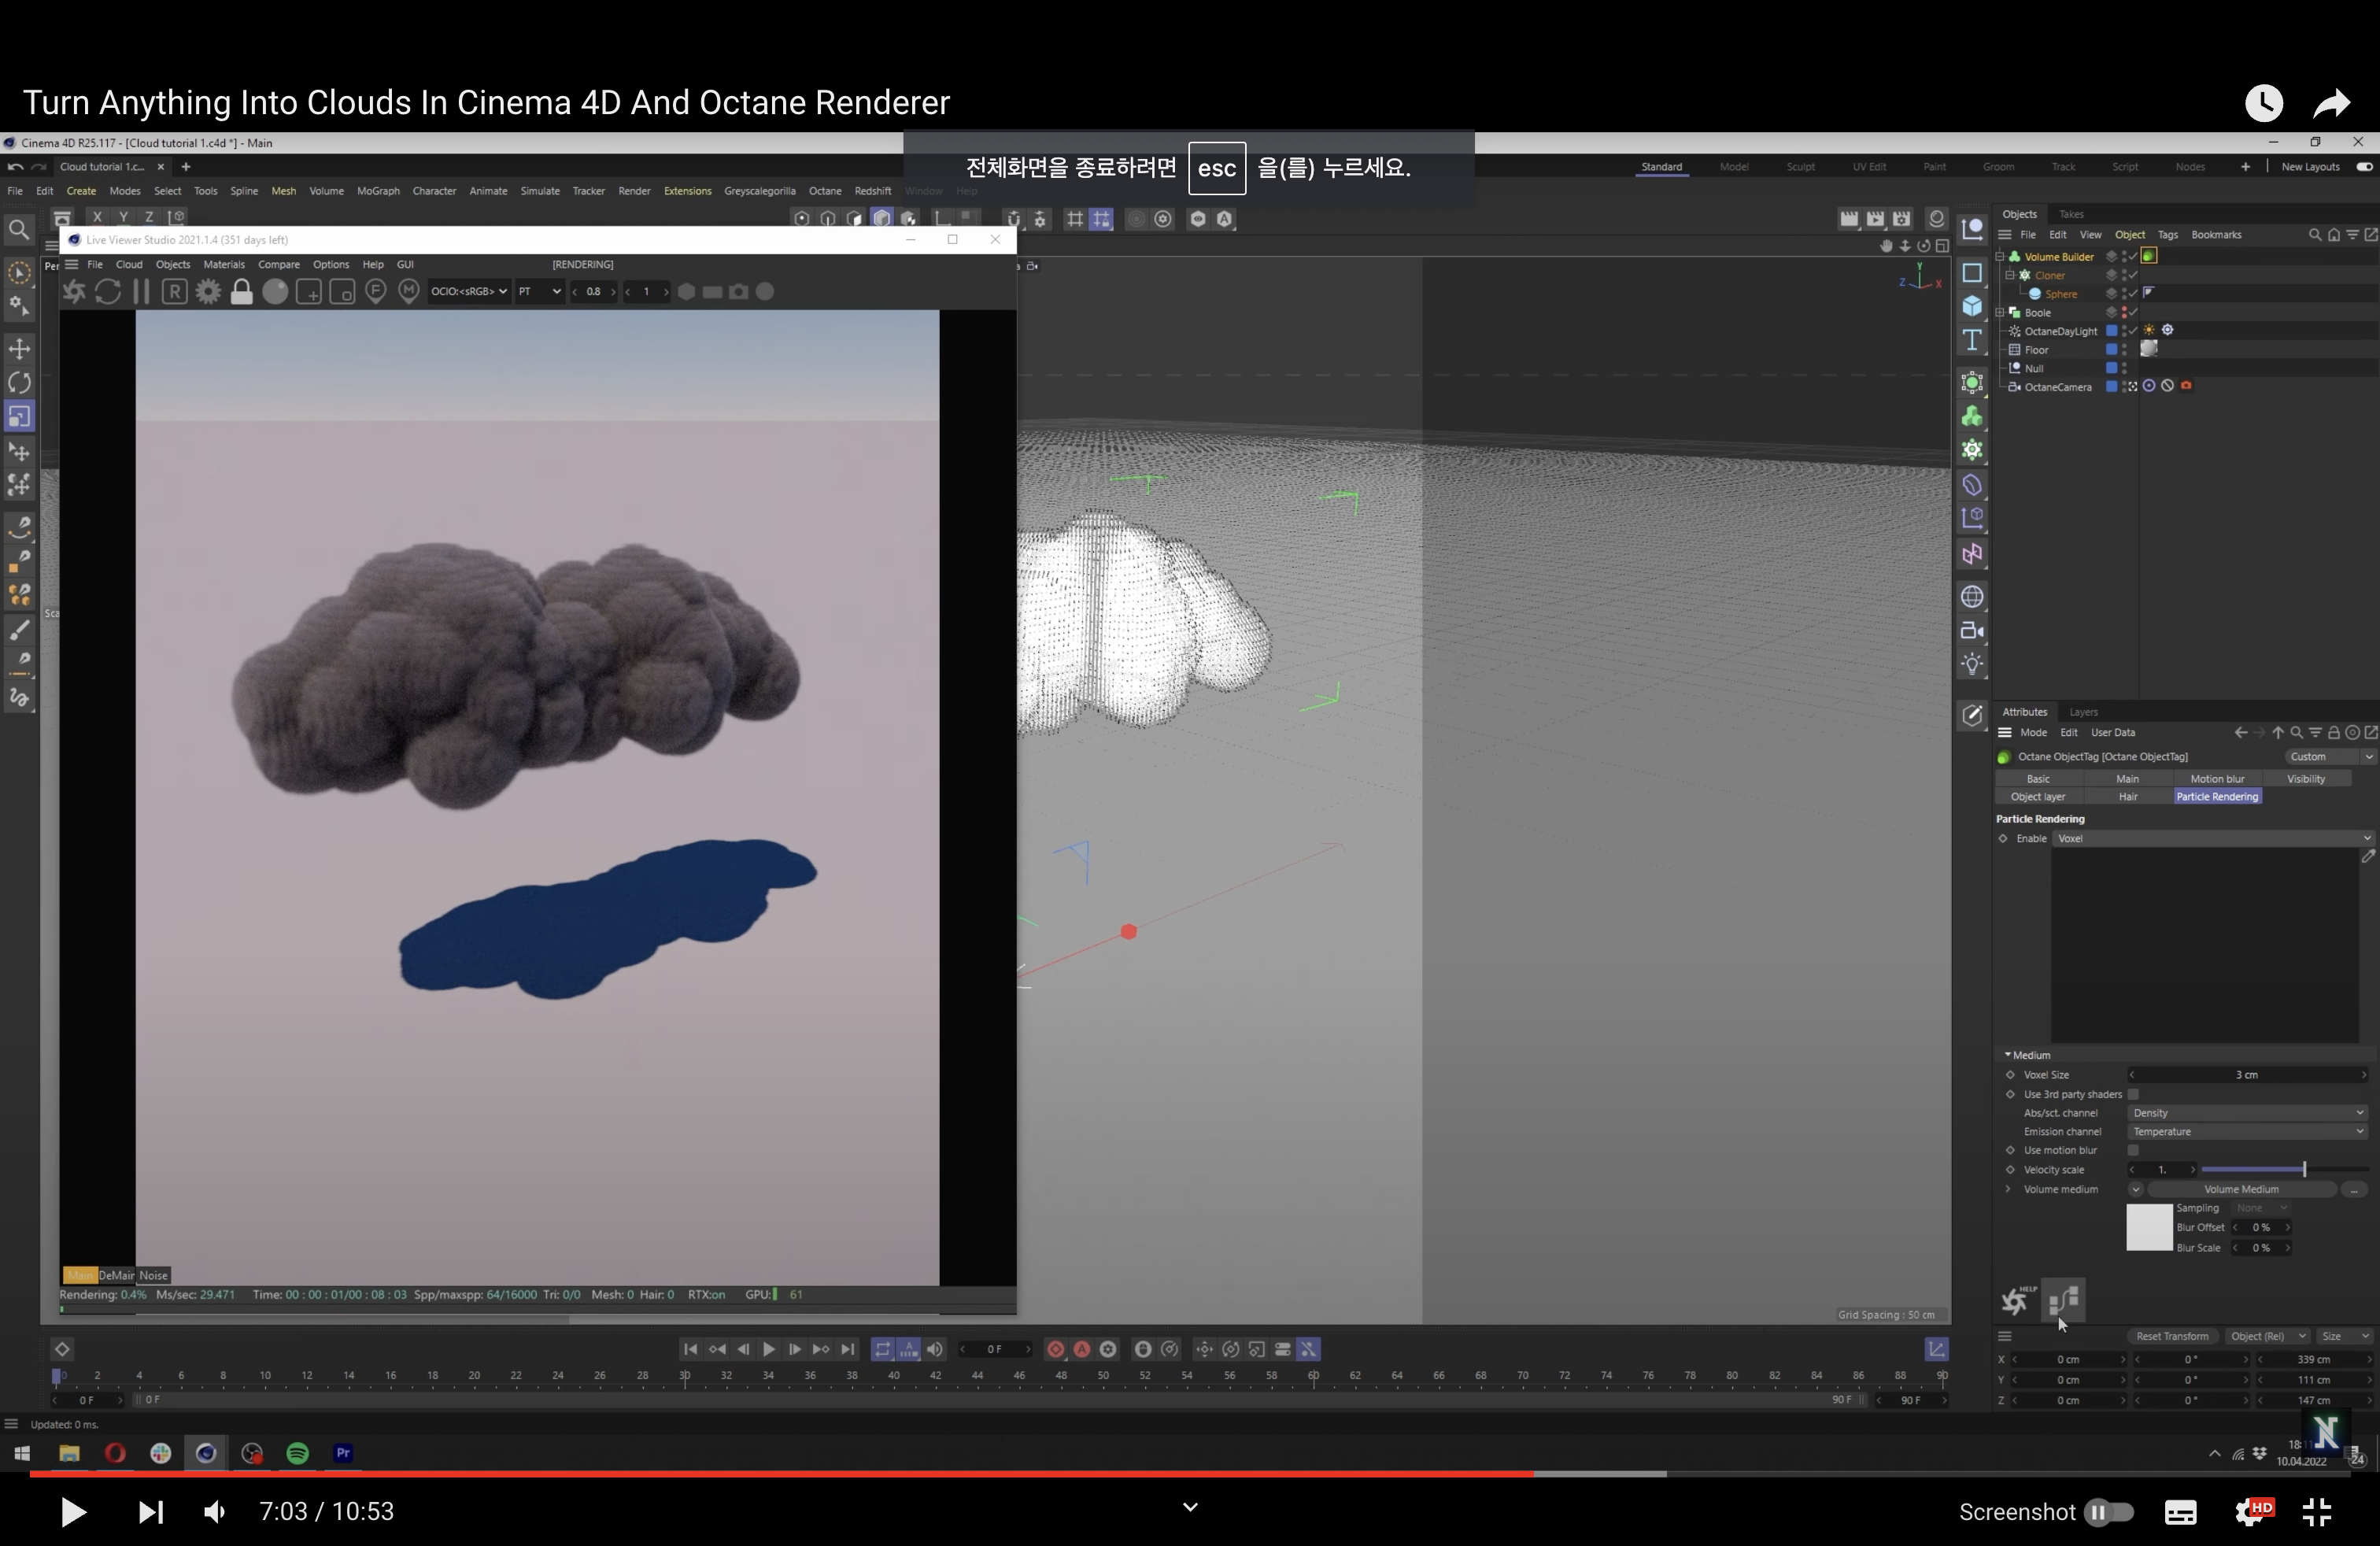The image size is (2380, 1546).
Task: Enable Use 3rd party shaders checkbox
Action: pyautogui.click(x=2133, y=1094)
